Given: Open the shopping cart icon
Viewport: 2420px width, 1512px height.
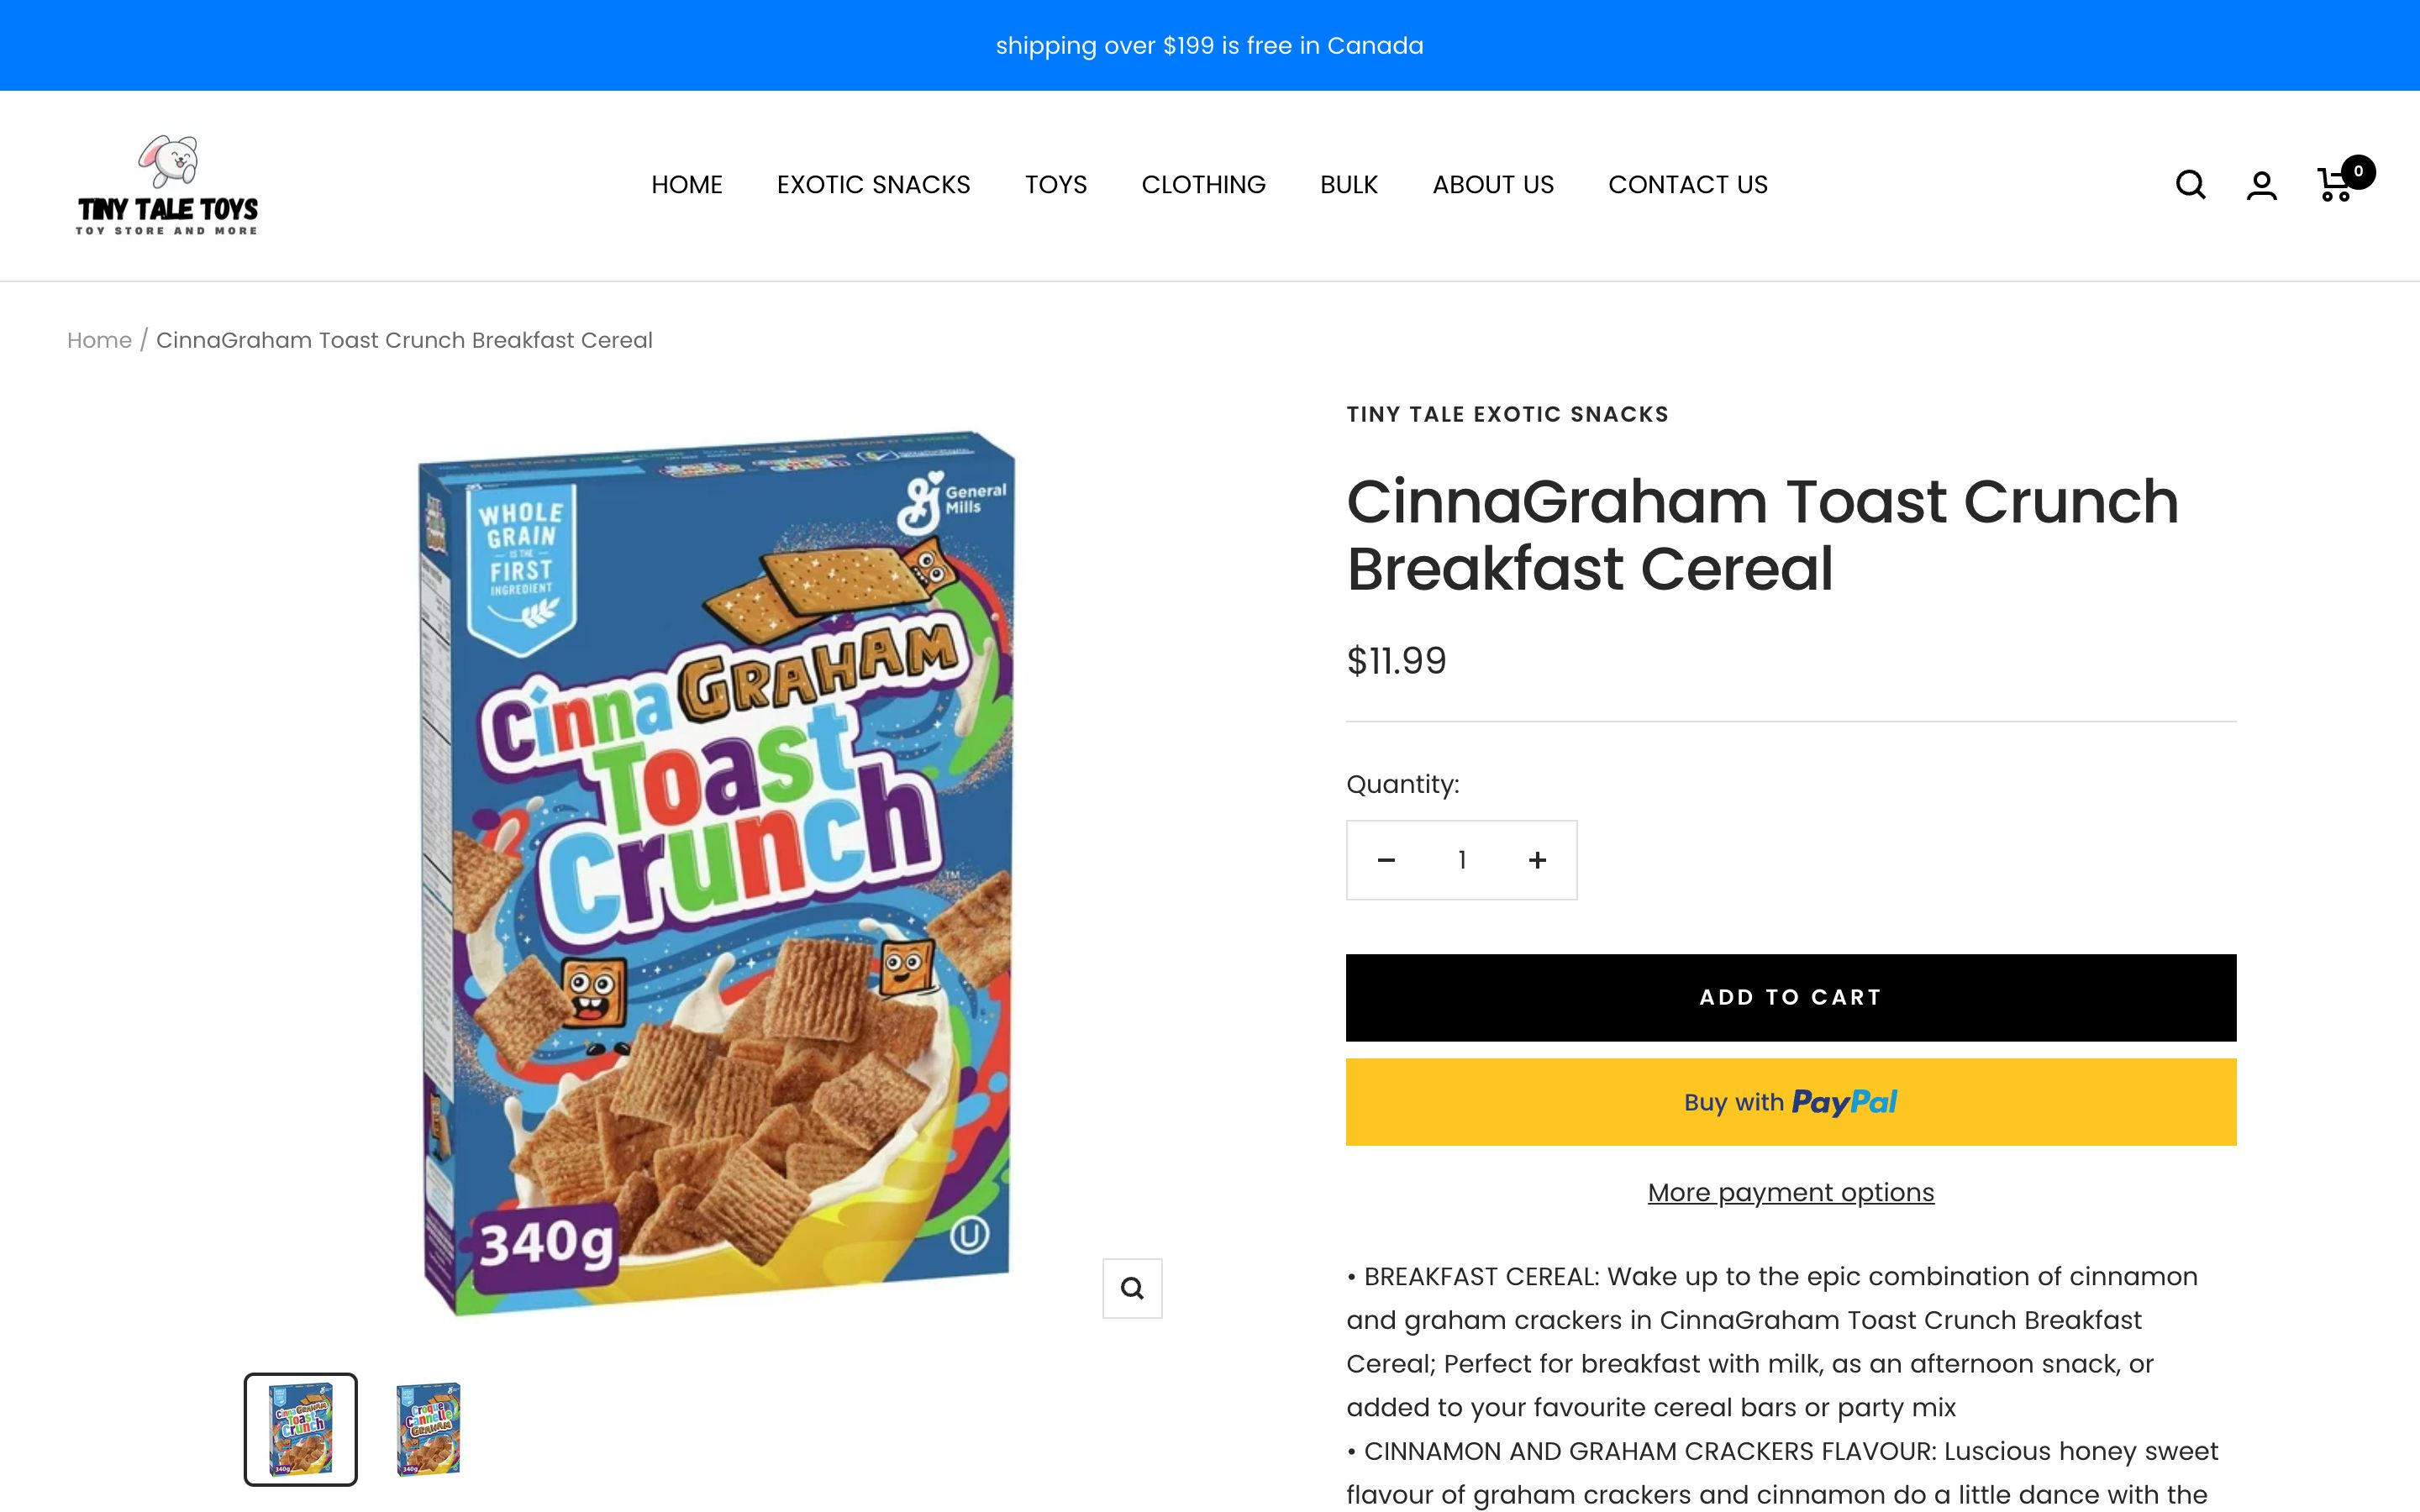Looking at the screenshot, I should click(x=2336, y=185).
